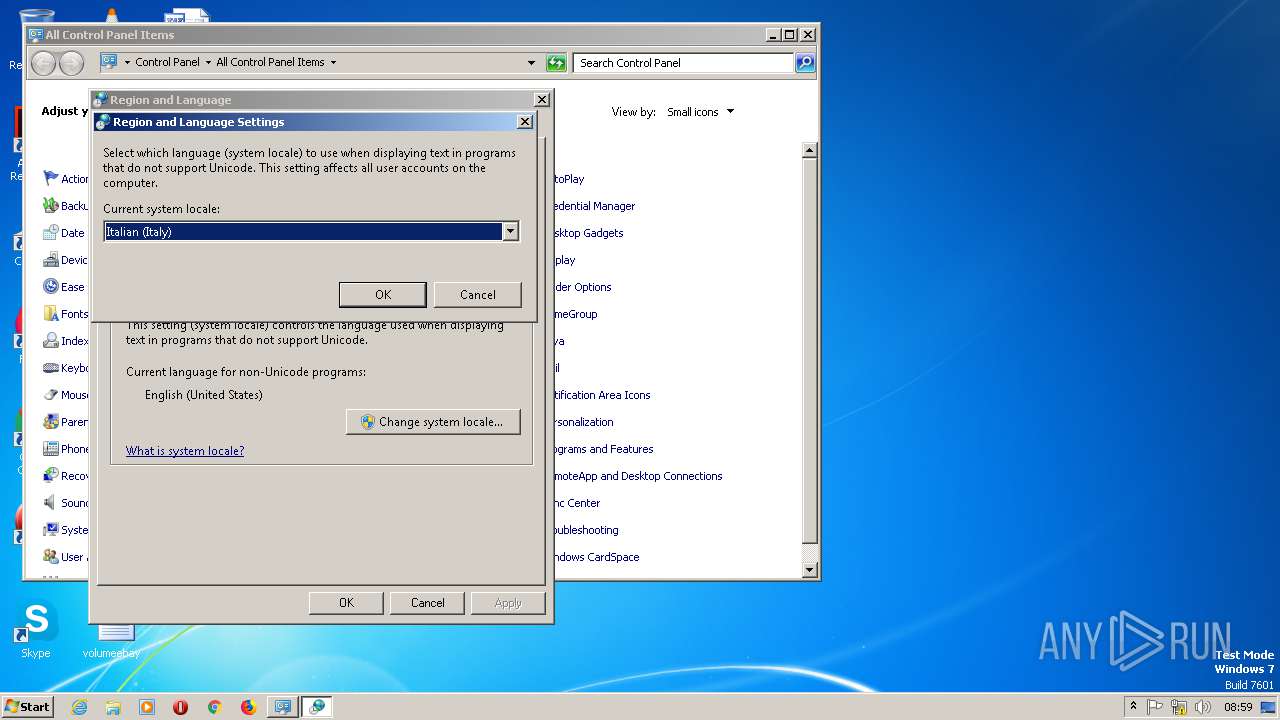The image size is (1280, 720).
Task: Open the Start menu
Action: point(27,707)
